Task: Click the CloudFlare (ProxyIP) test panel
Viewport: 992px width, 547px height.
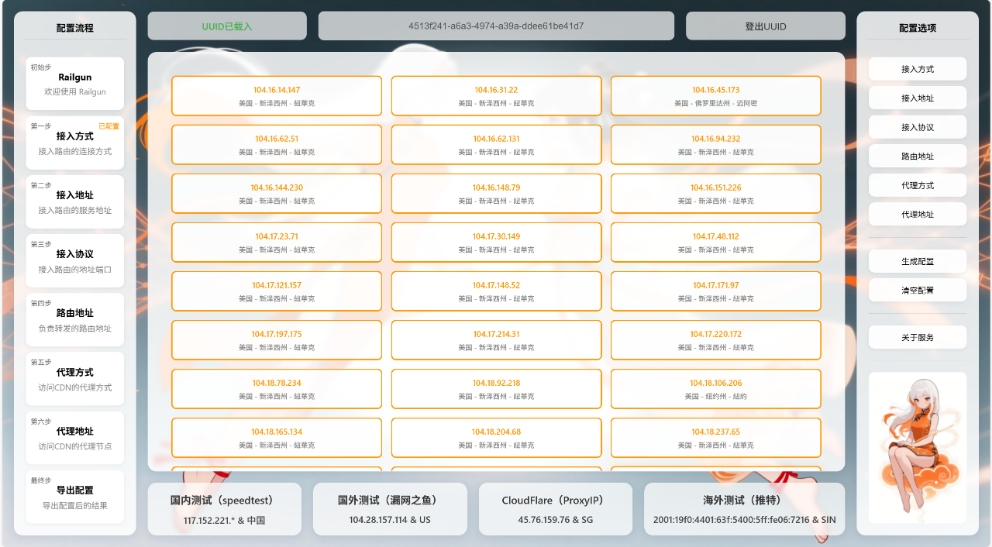Action: click(554, 509)
